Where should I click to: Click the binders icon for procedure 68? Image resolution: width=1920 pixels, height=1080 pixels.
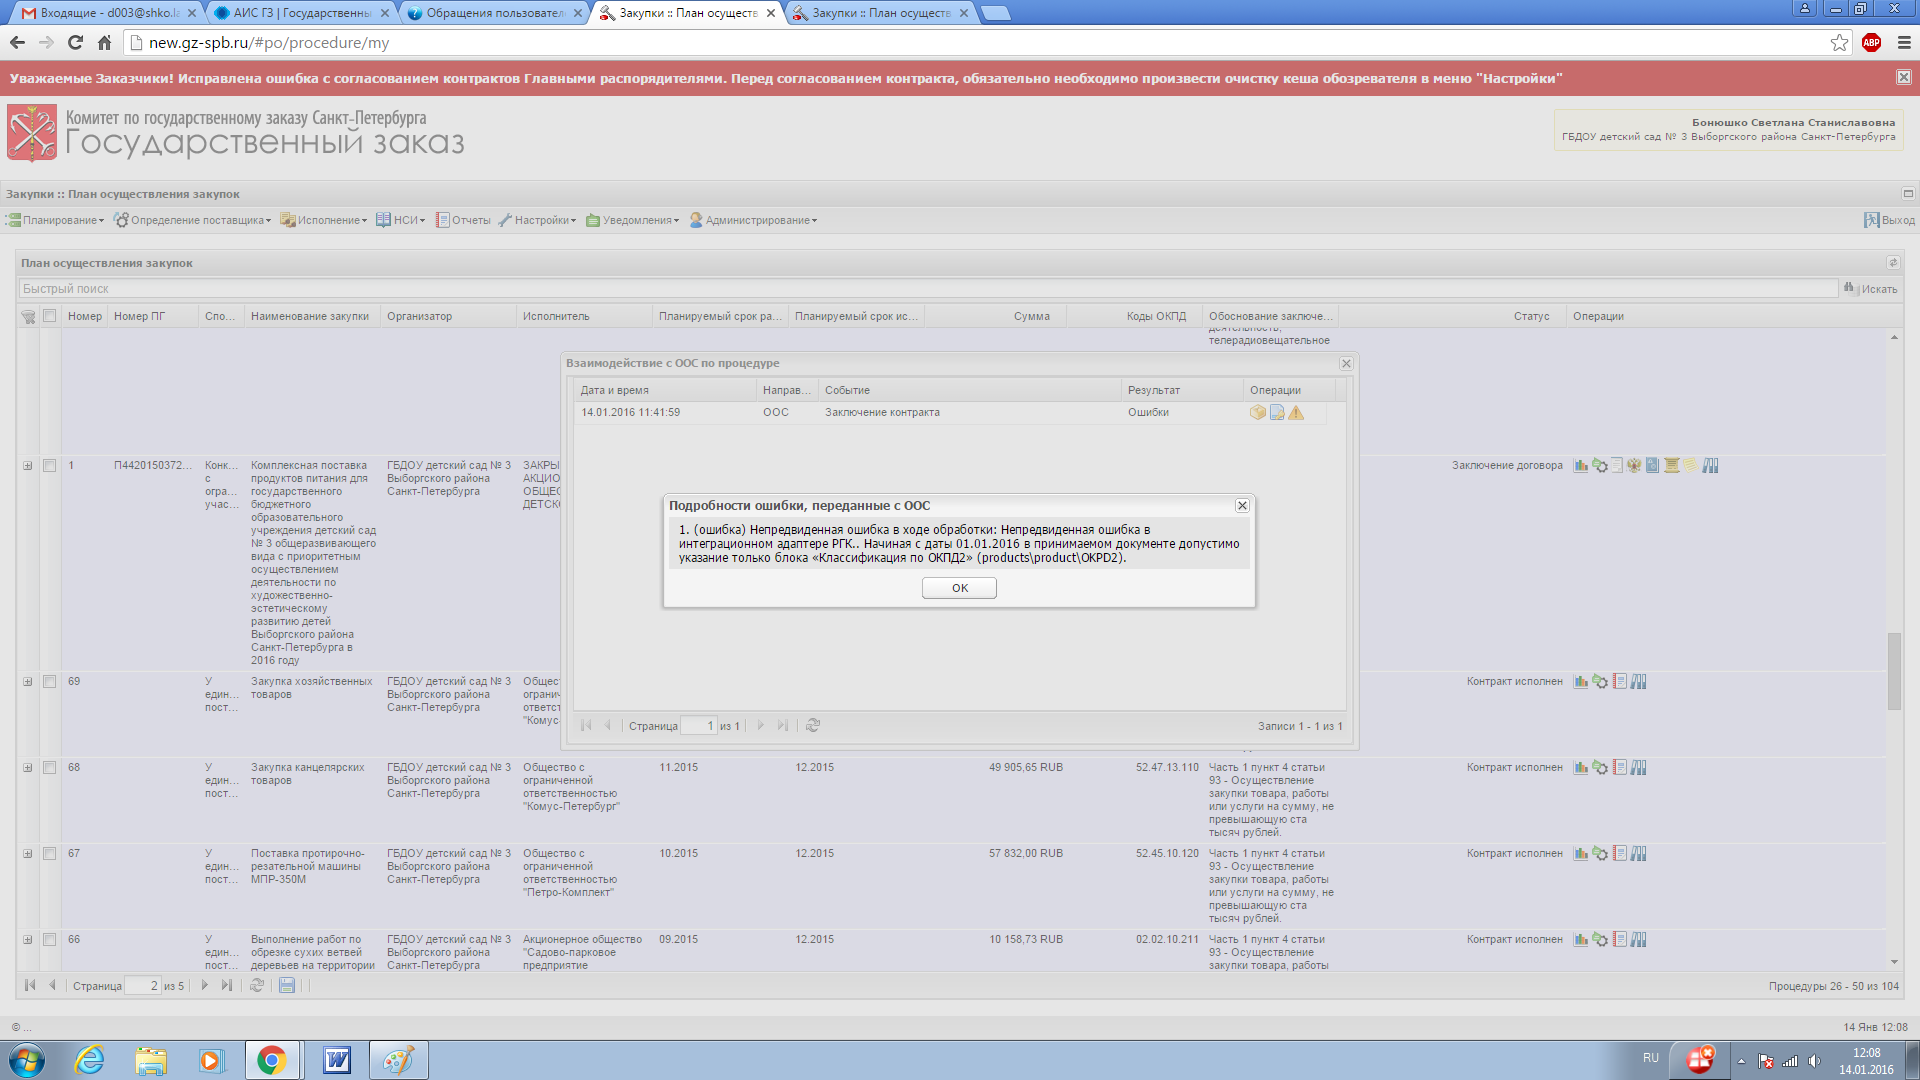pyautogui.click(x=1638, y=768)
